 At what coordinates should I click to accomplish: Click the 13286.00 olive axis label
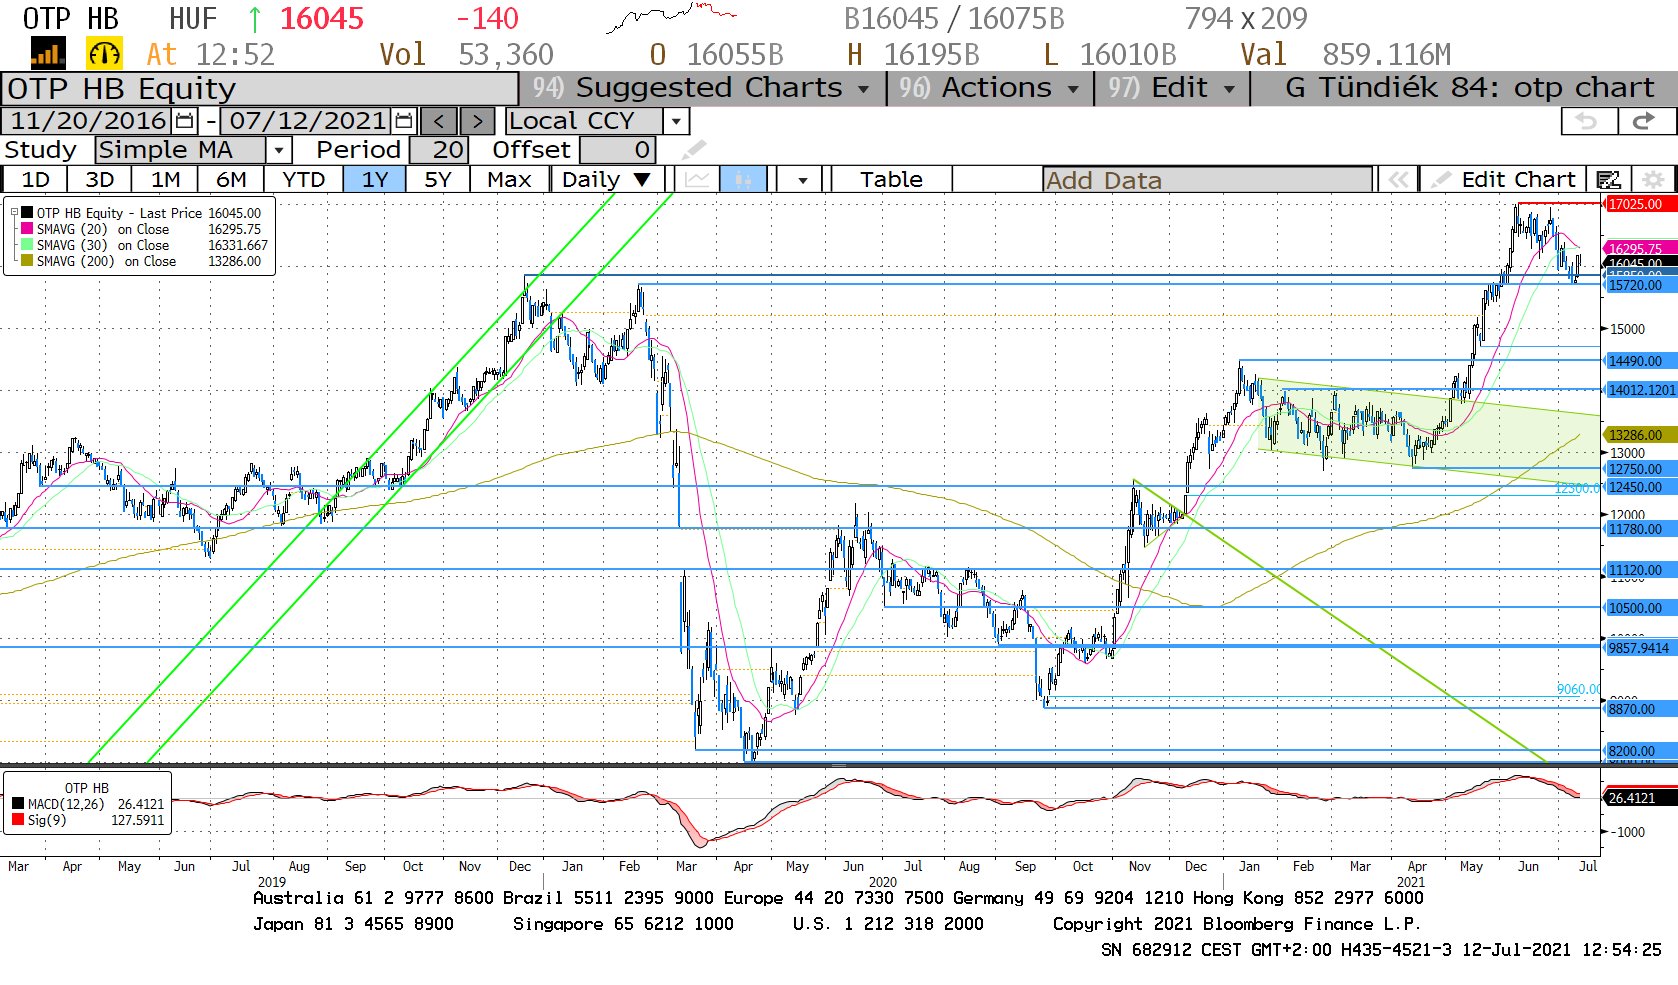pos(1640,435)
